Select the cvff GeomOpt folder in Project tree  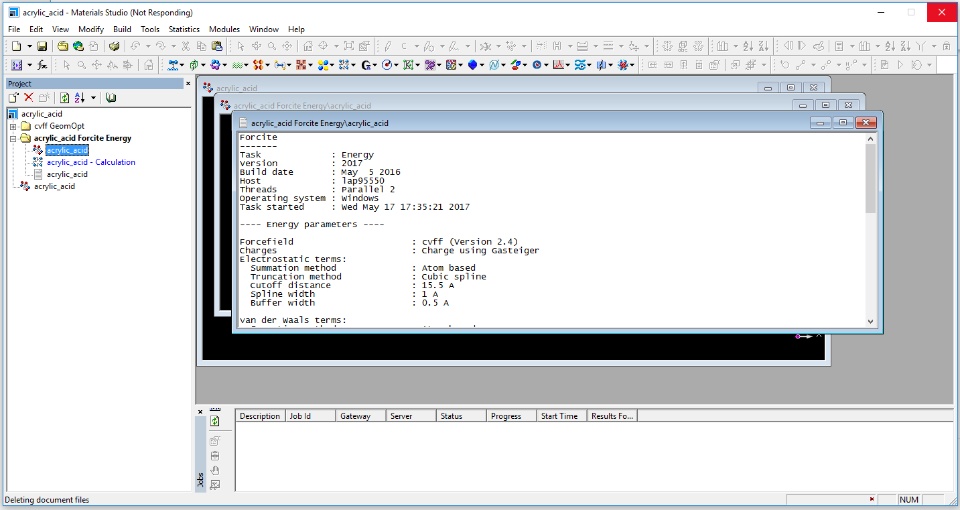coord(59,126)
